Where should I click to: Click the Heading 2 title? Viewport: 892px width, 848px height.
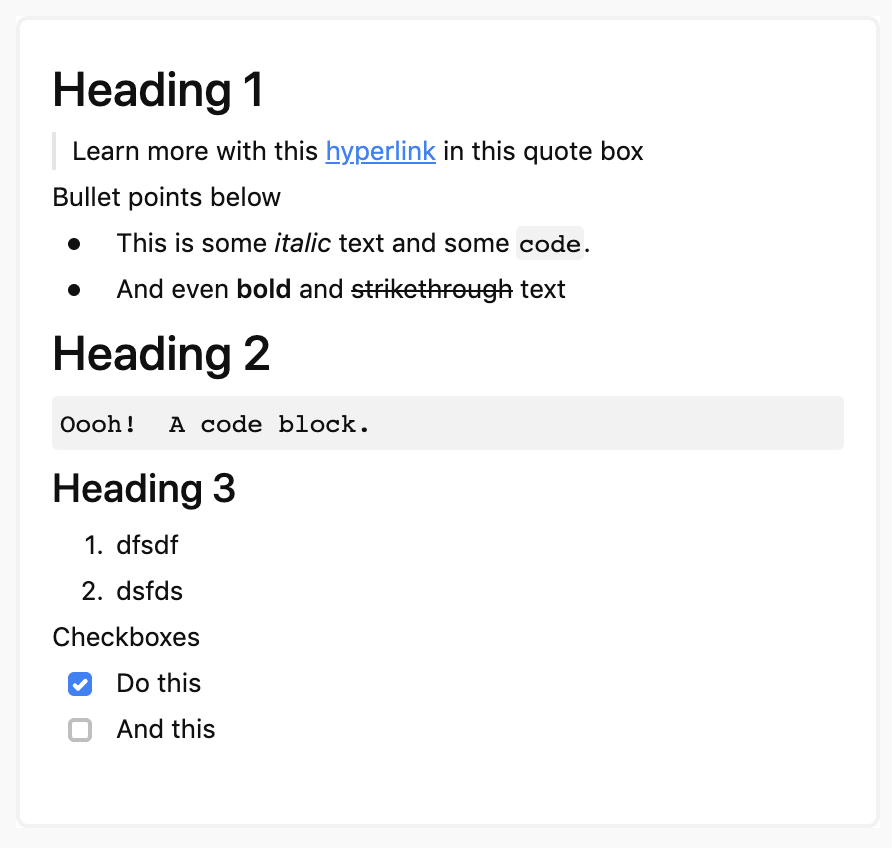pos(161,354)
